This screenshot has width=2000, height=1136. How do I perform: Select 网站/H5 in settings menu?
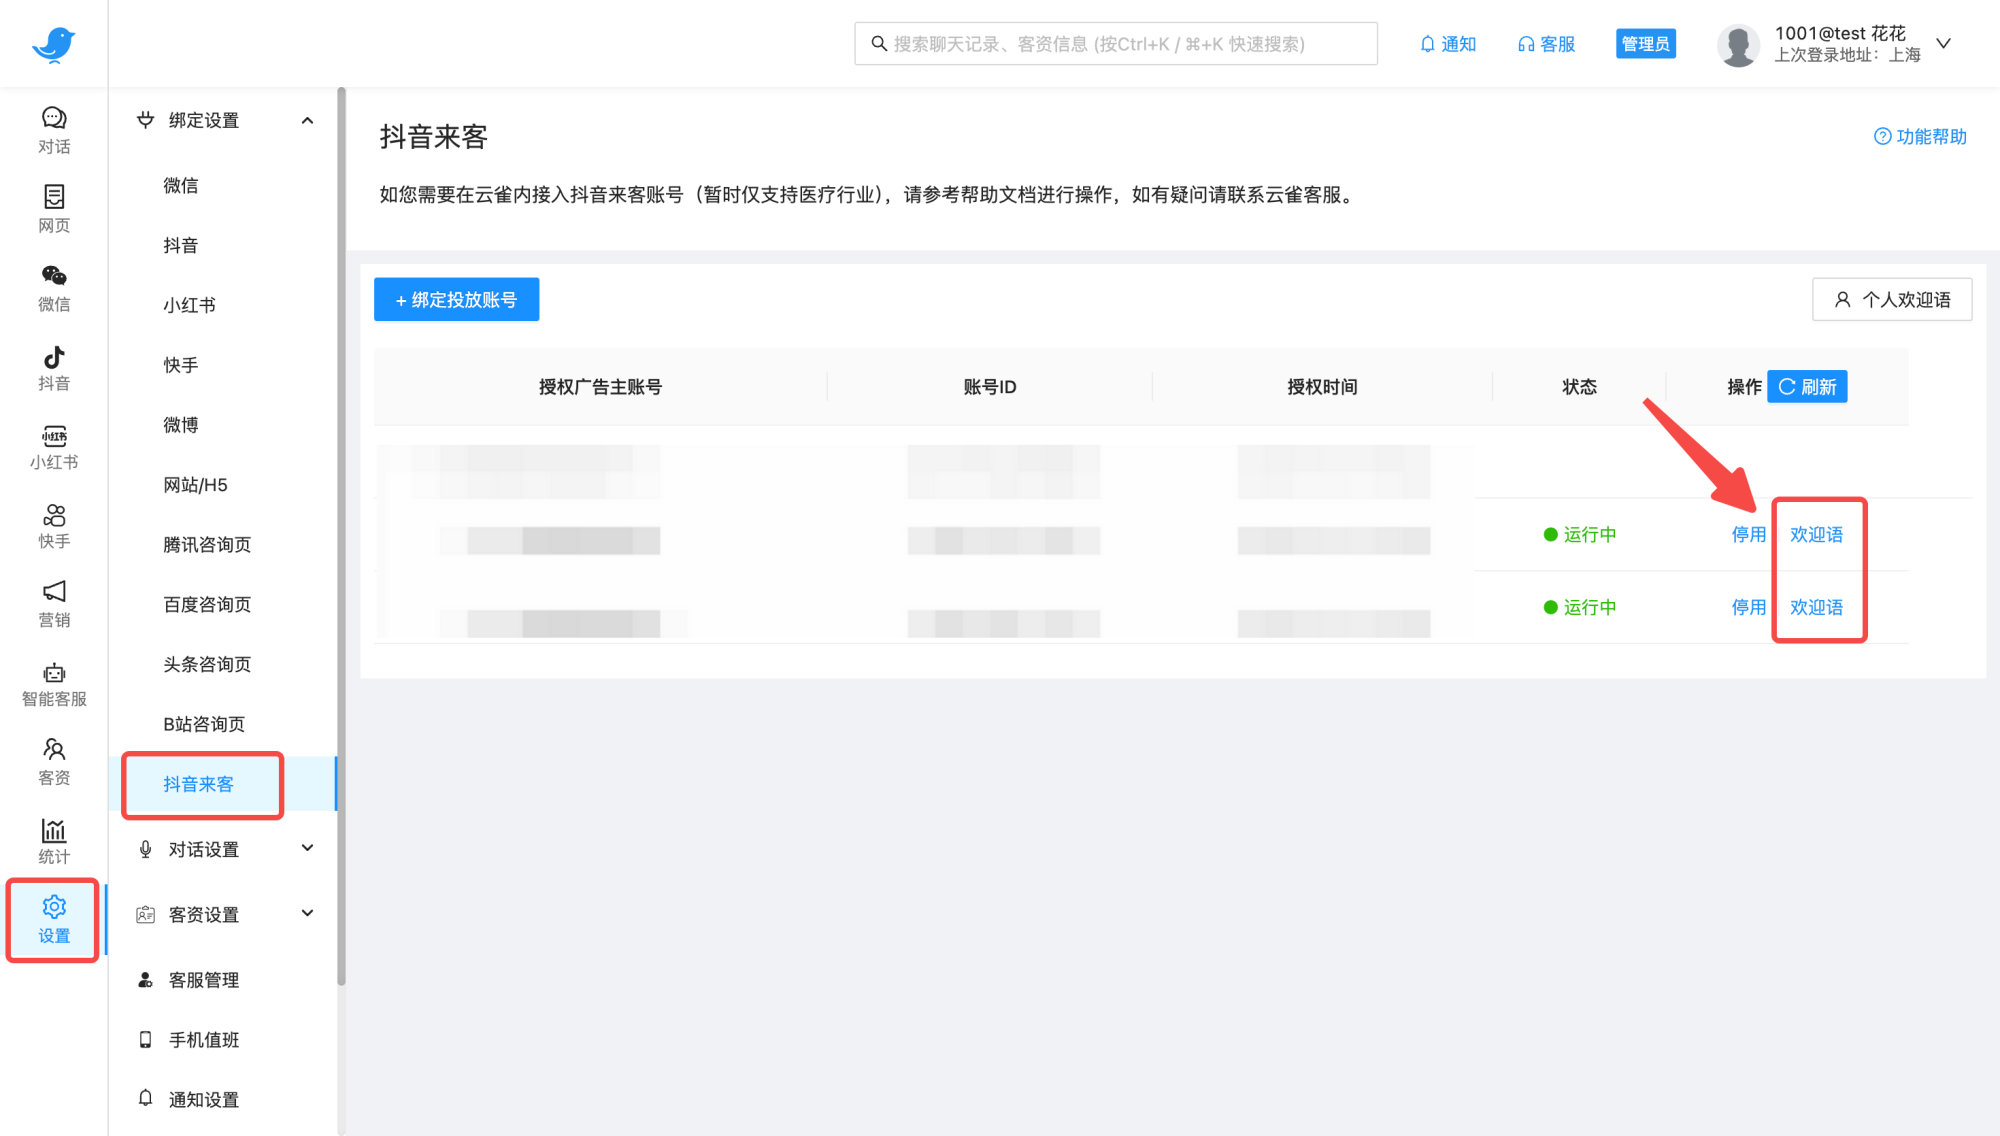tap(195, 485)
